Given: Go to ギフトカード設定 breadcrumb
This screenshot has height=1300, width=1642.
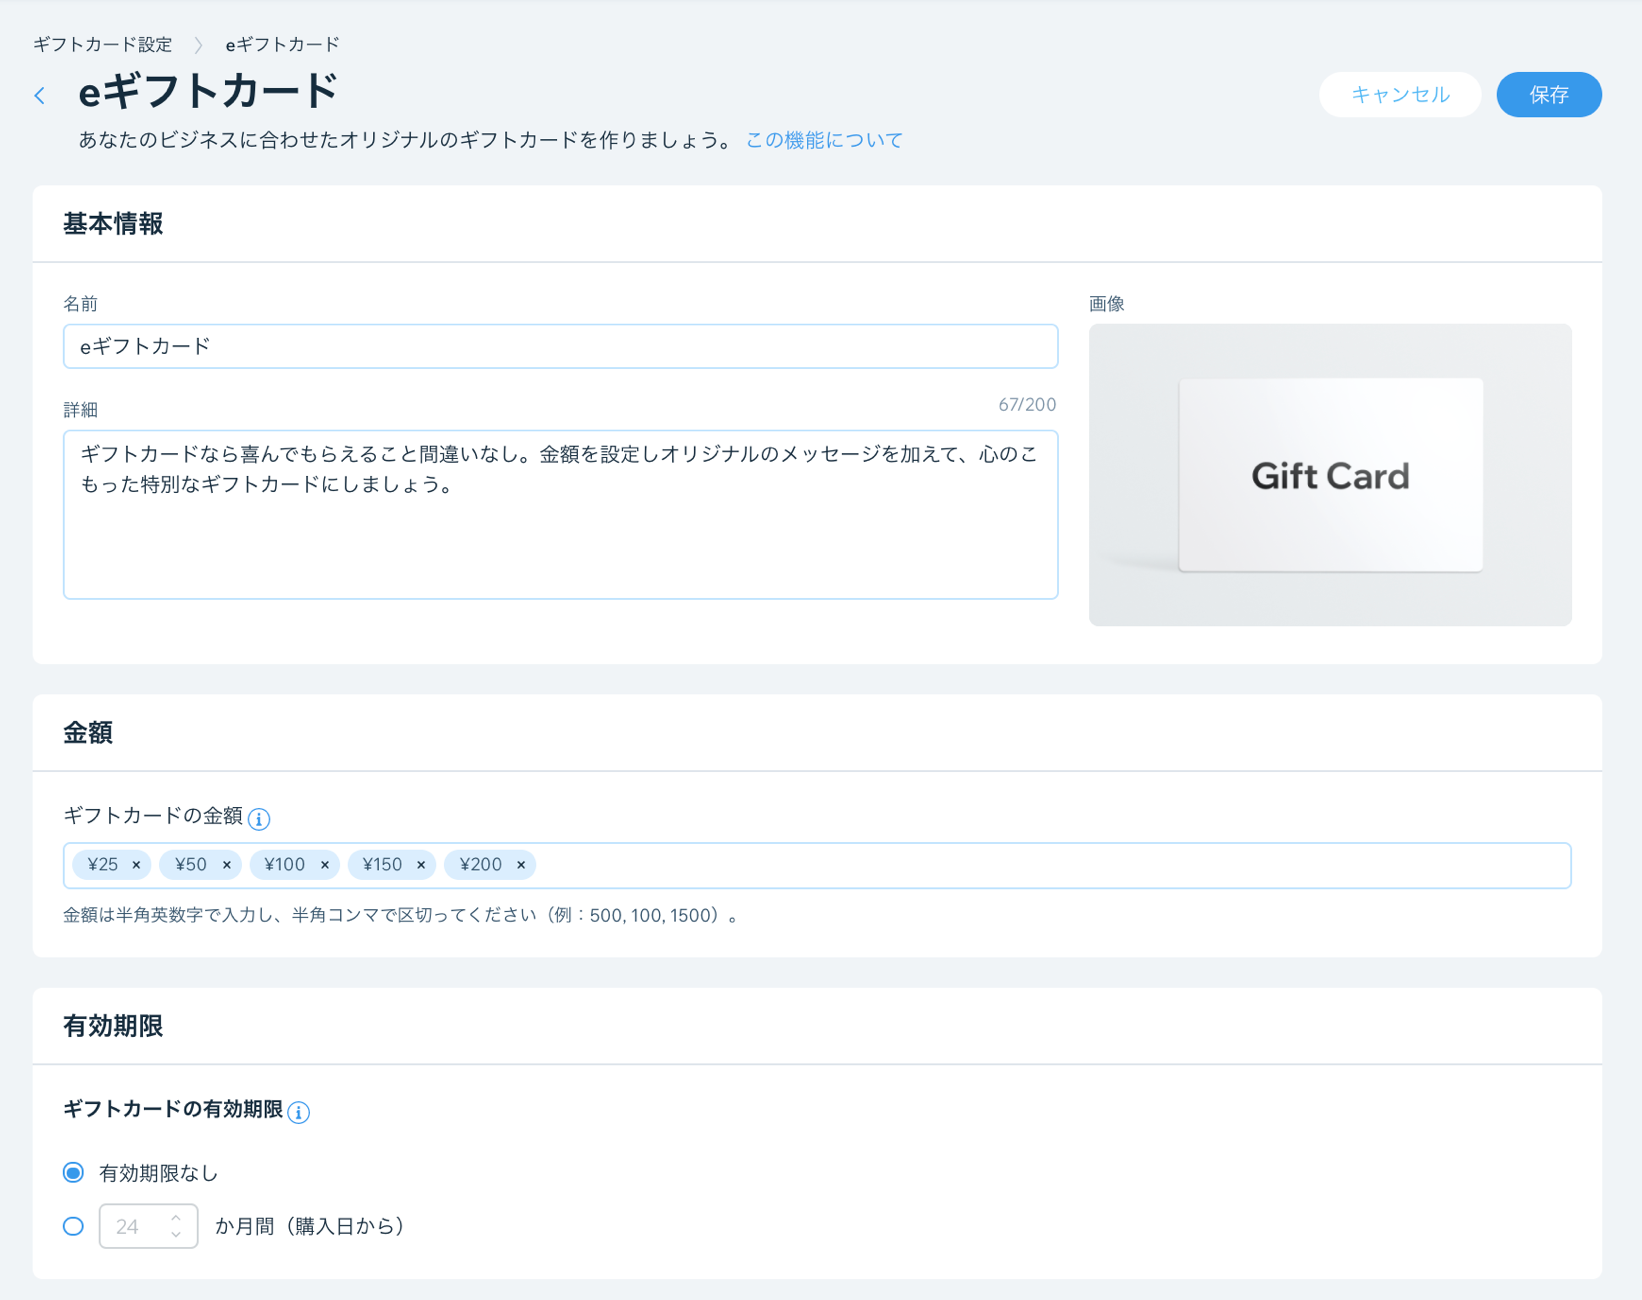Looking at the screenshot, I should pos(103,45).
